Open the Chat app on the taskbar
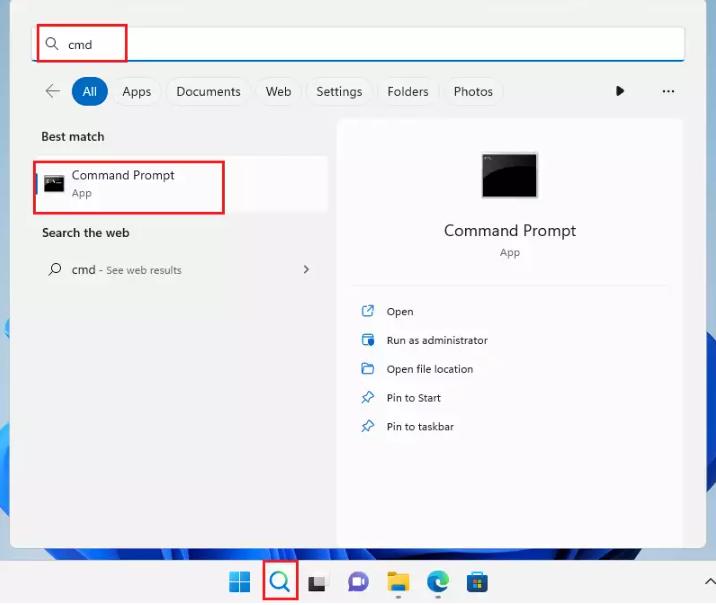This screenshot has height=605, width=716. coord(358,582)
